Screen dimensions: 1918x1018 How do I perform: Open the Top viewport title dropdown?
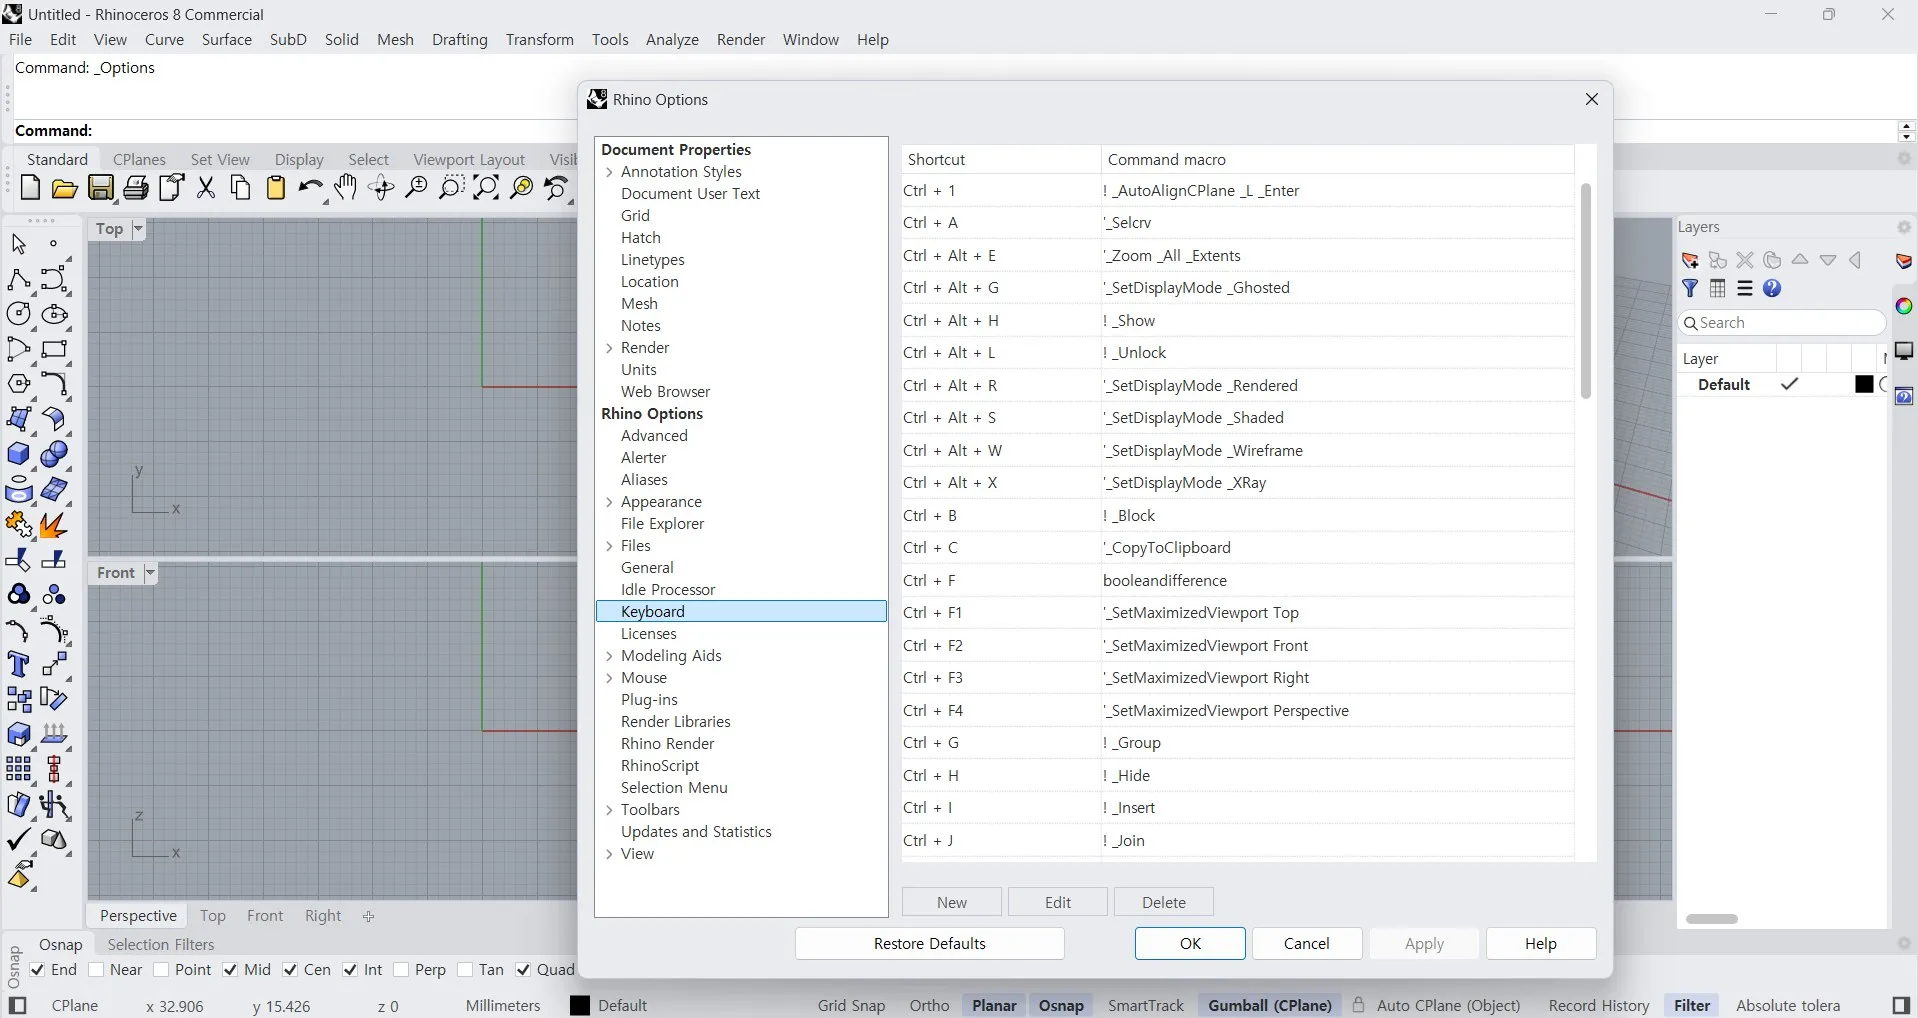coord(138,230)
